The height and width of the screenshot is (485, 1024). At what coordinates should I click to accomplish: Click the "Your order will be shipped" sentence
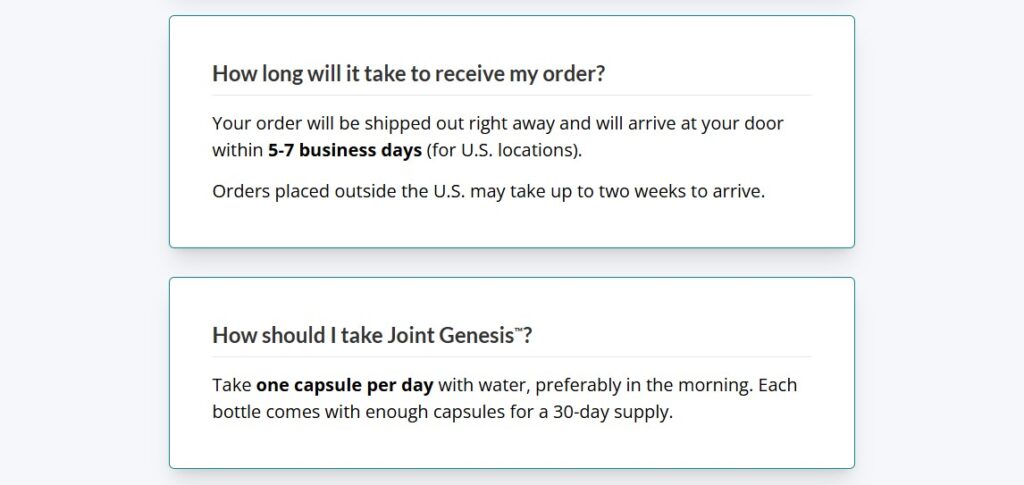[330, 123]
